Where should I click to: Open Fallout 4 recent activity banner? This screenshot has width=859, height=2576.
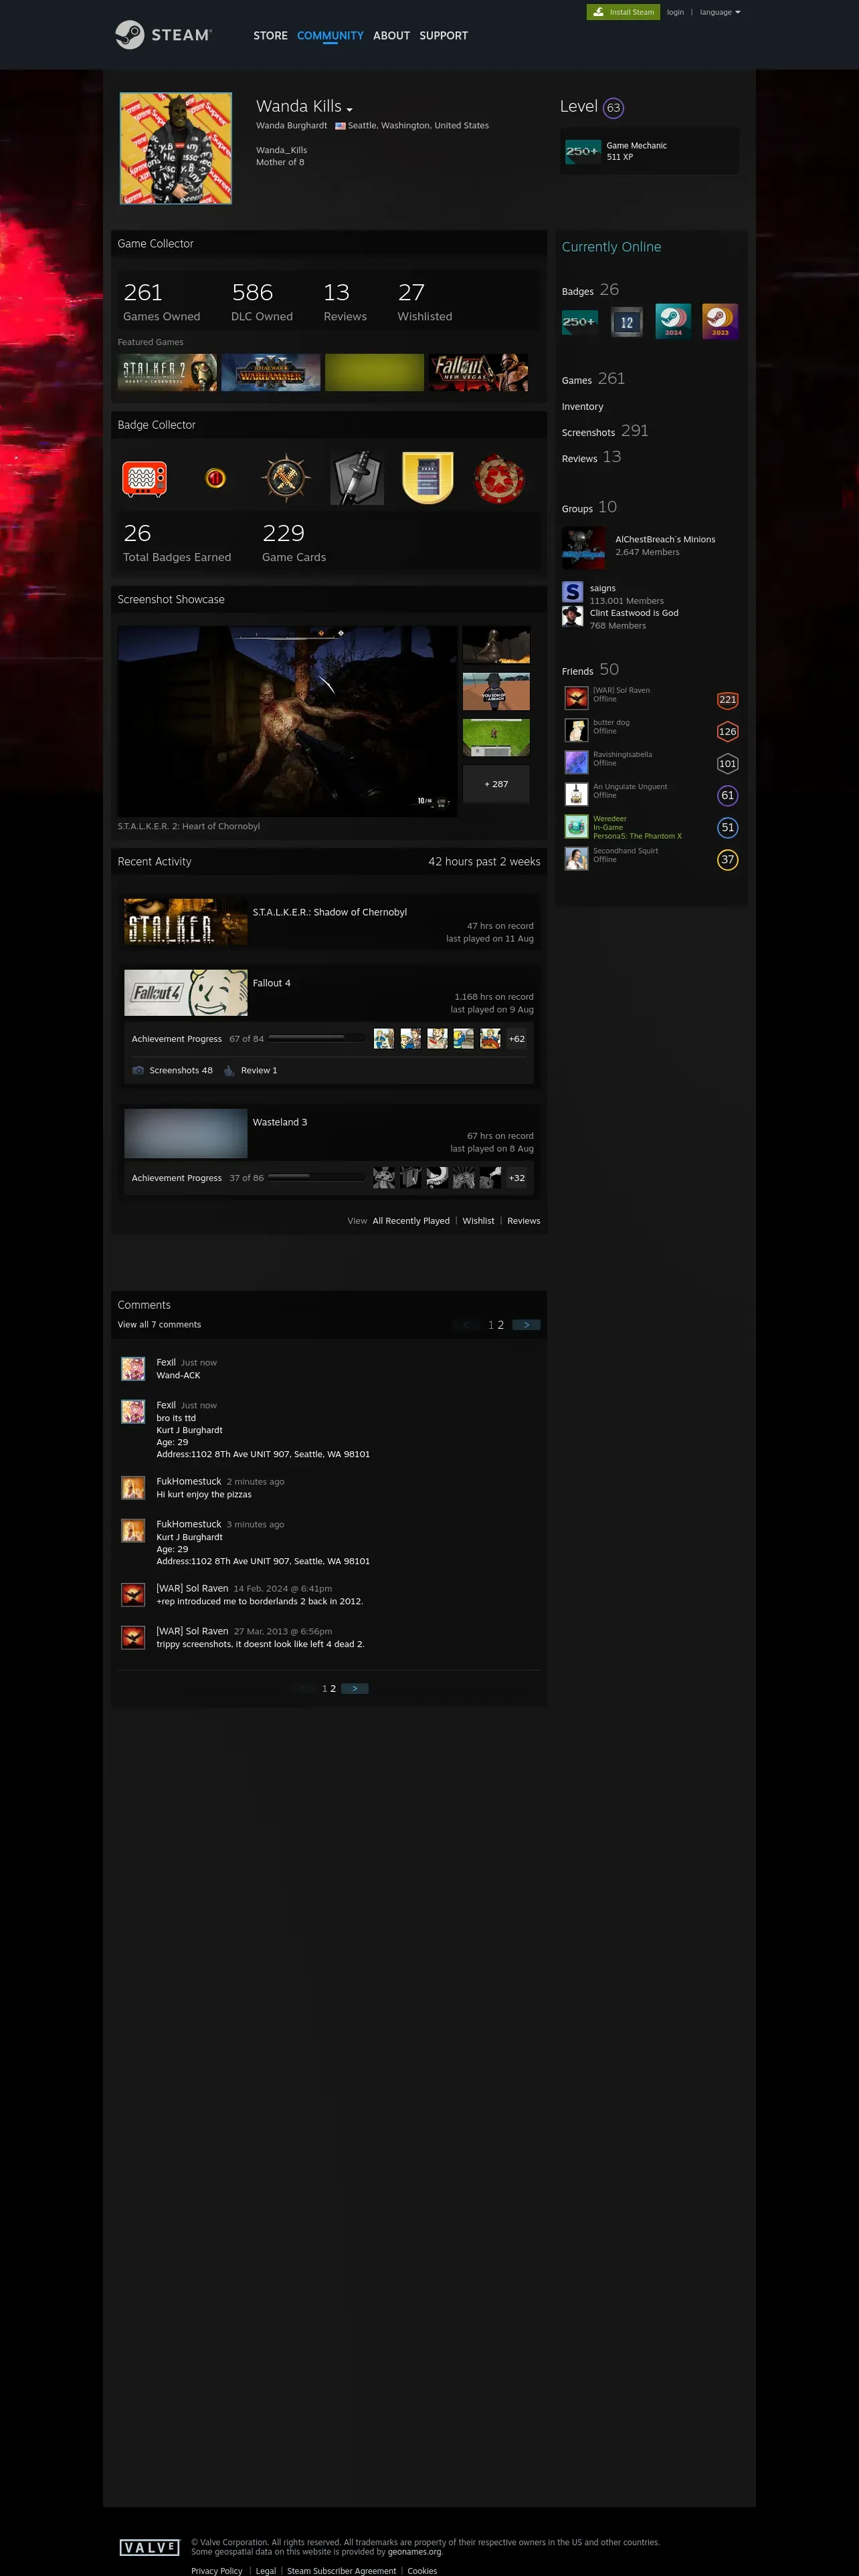tap(185, 993)
